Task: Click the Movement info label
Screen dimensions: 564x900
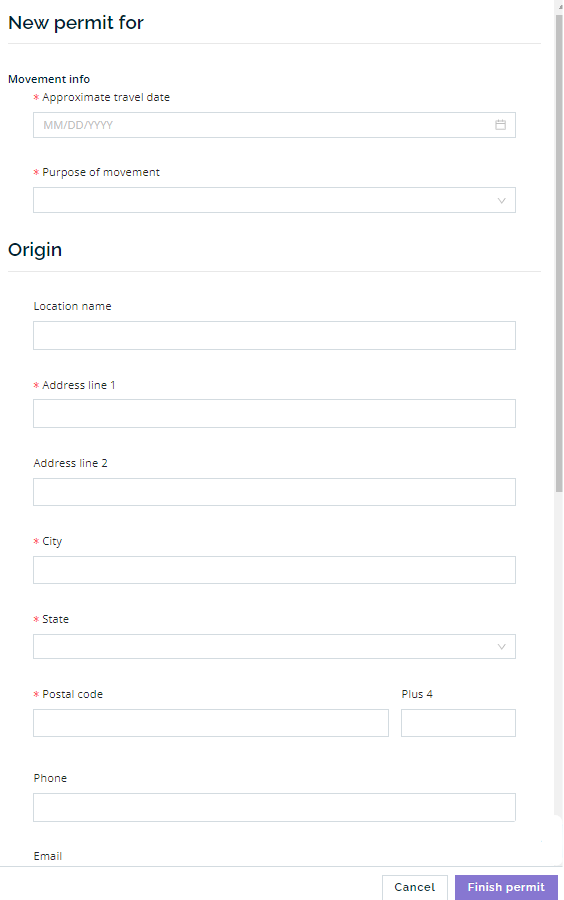Action: coord(49,79)
